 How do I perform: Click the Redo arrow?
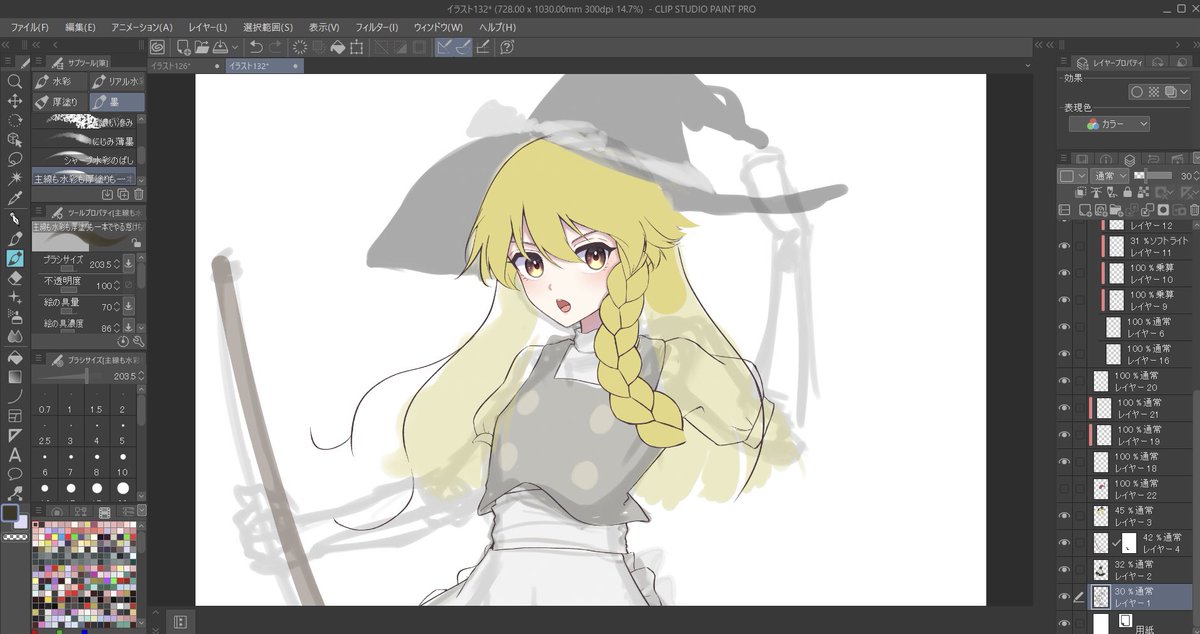[275, 47]
